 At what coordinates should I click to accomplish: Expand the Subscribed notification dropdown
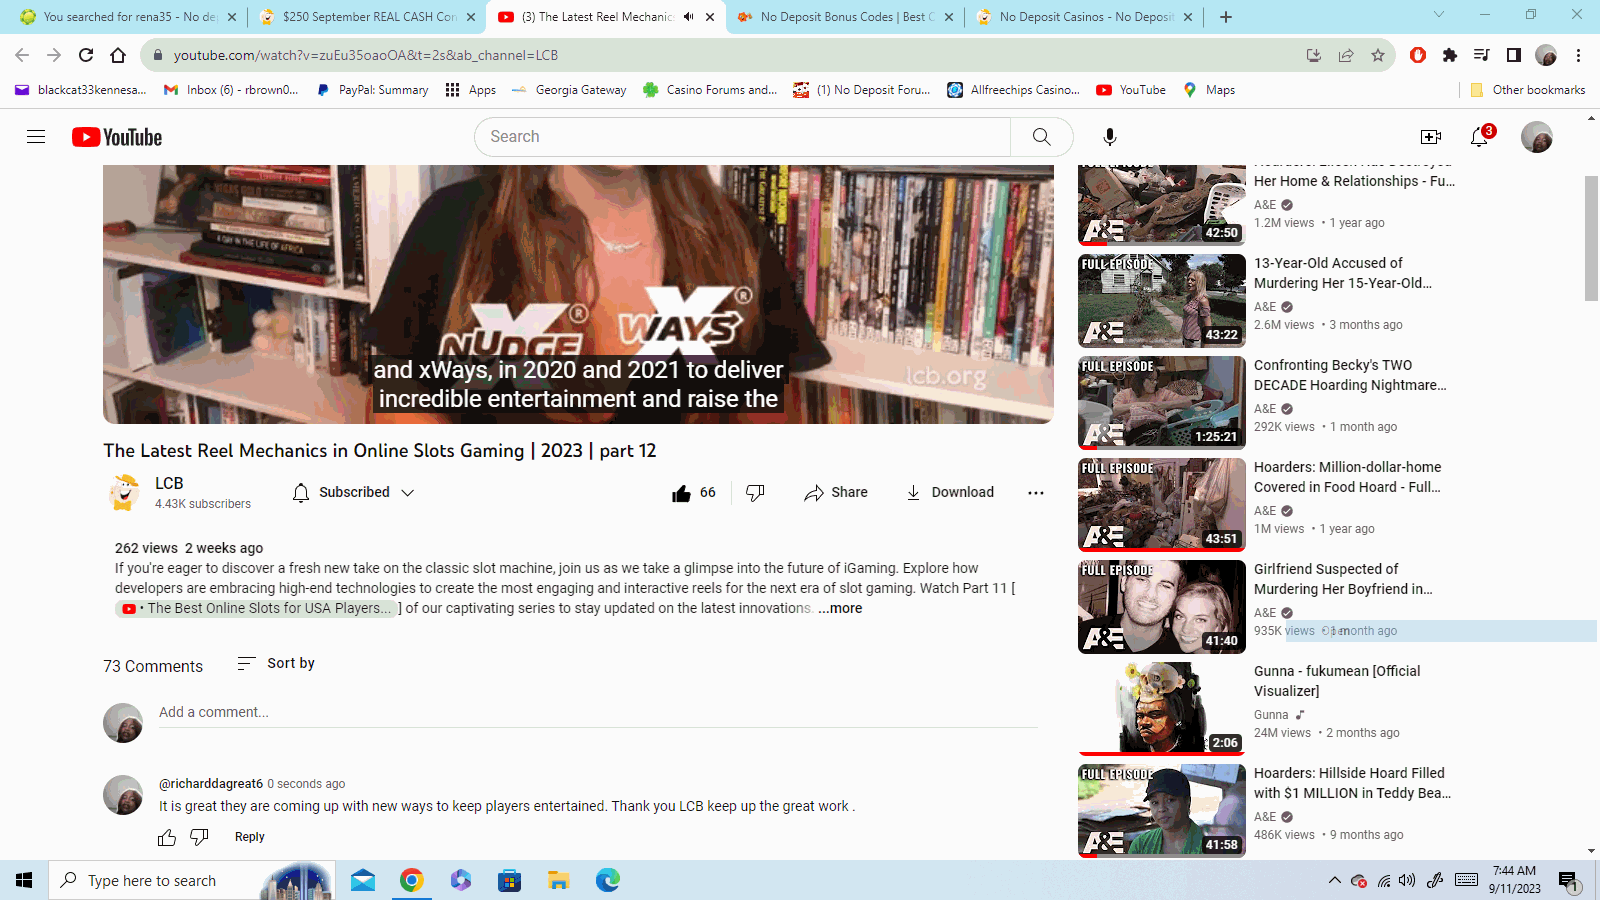pyautogui.click(x=353, y=493)
